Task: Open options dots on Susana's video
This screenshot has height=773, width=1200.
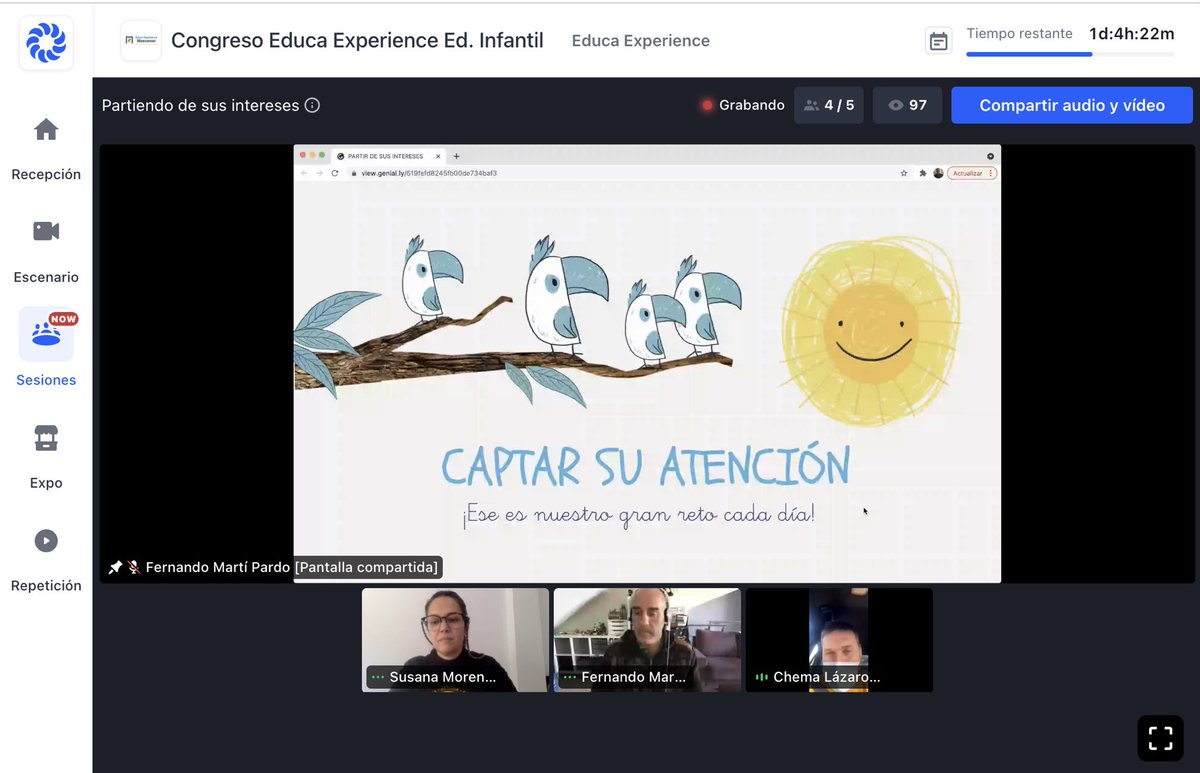Action: point(378,677)
